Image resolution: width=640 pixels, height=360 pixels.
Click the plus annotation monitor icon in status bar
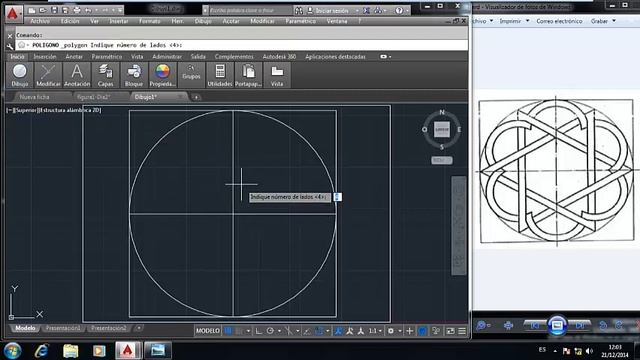point(409,331)
